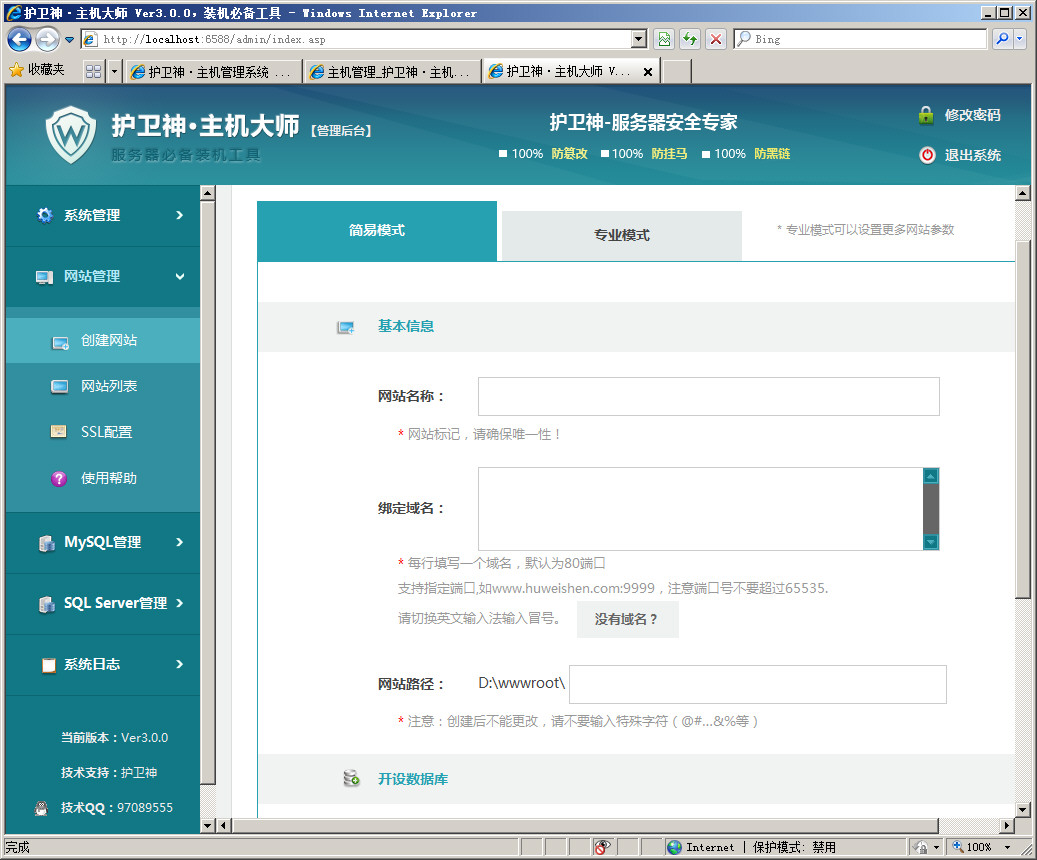Click the content pane vertical scrollbar thumb
This screenshot has height=860, width=1037.
1022,420
